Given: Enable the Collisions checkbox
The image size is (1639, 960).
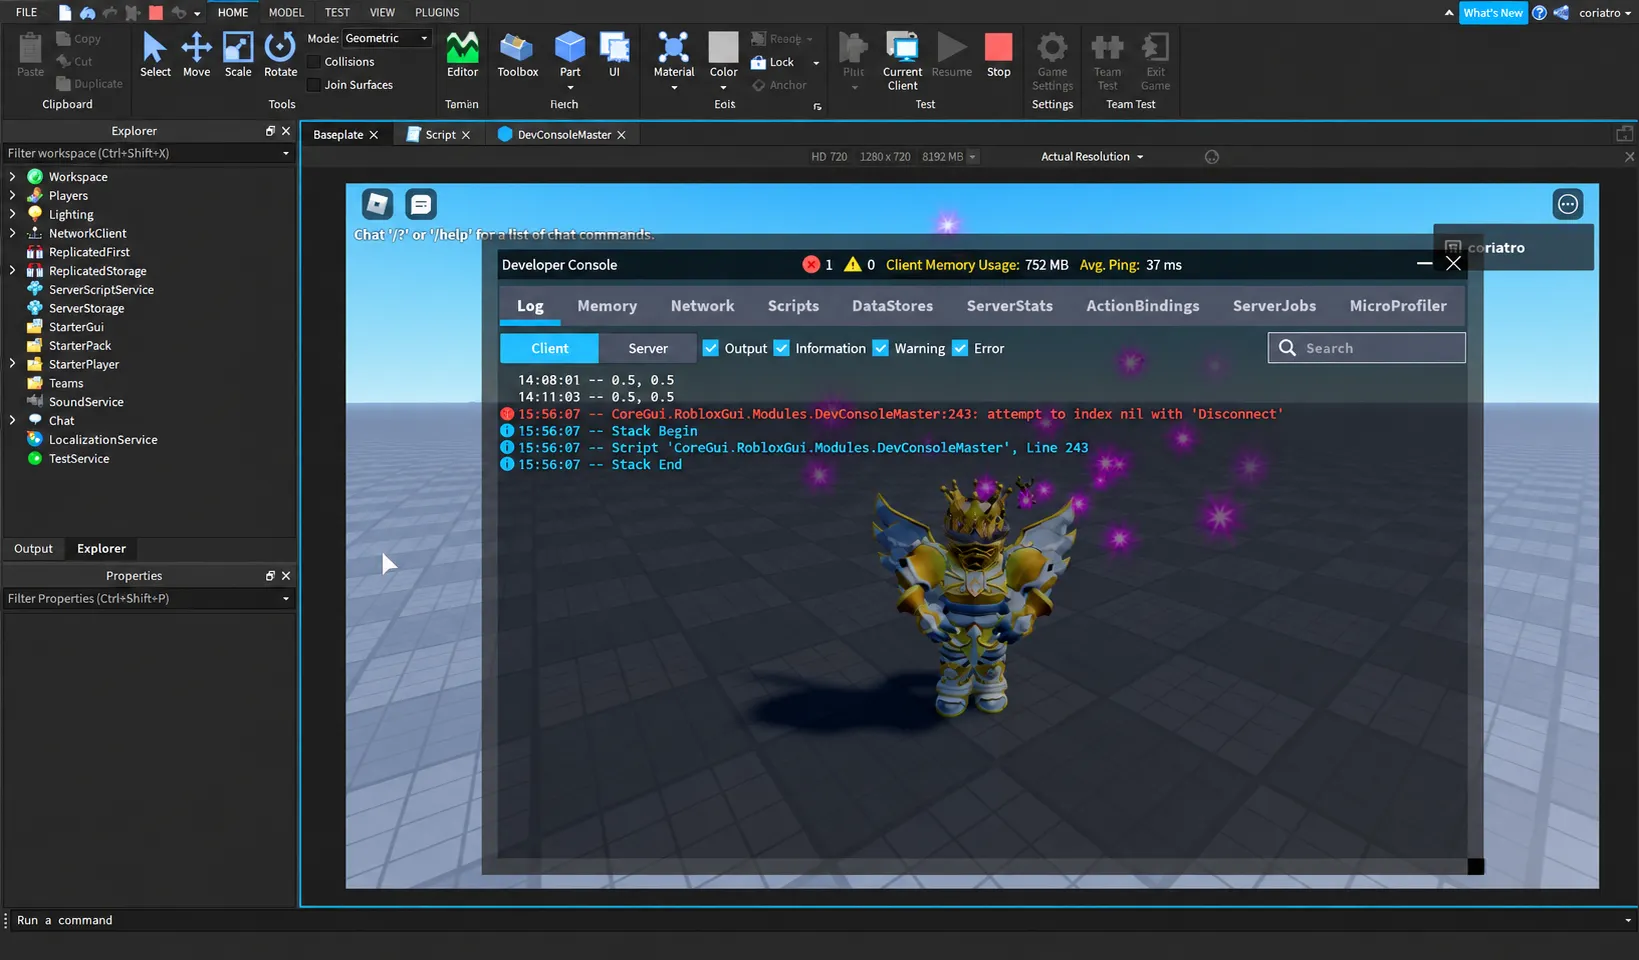Looking at the screenshot, I should 314,62.
